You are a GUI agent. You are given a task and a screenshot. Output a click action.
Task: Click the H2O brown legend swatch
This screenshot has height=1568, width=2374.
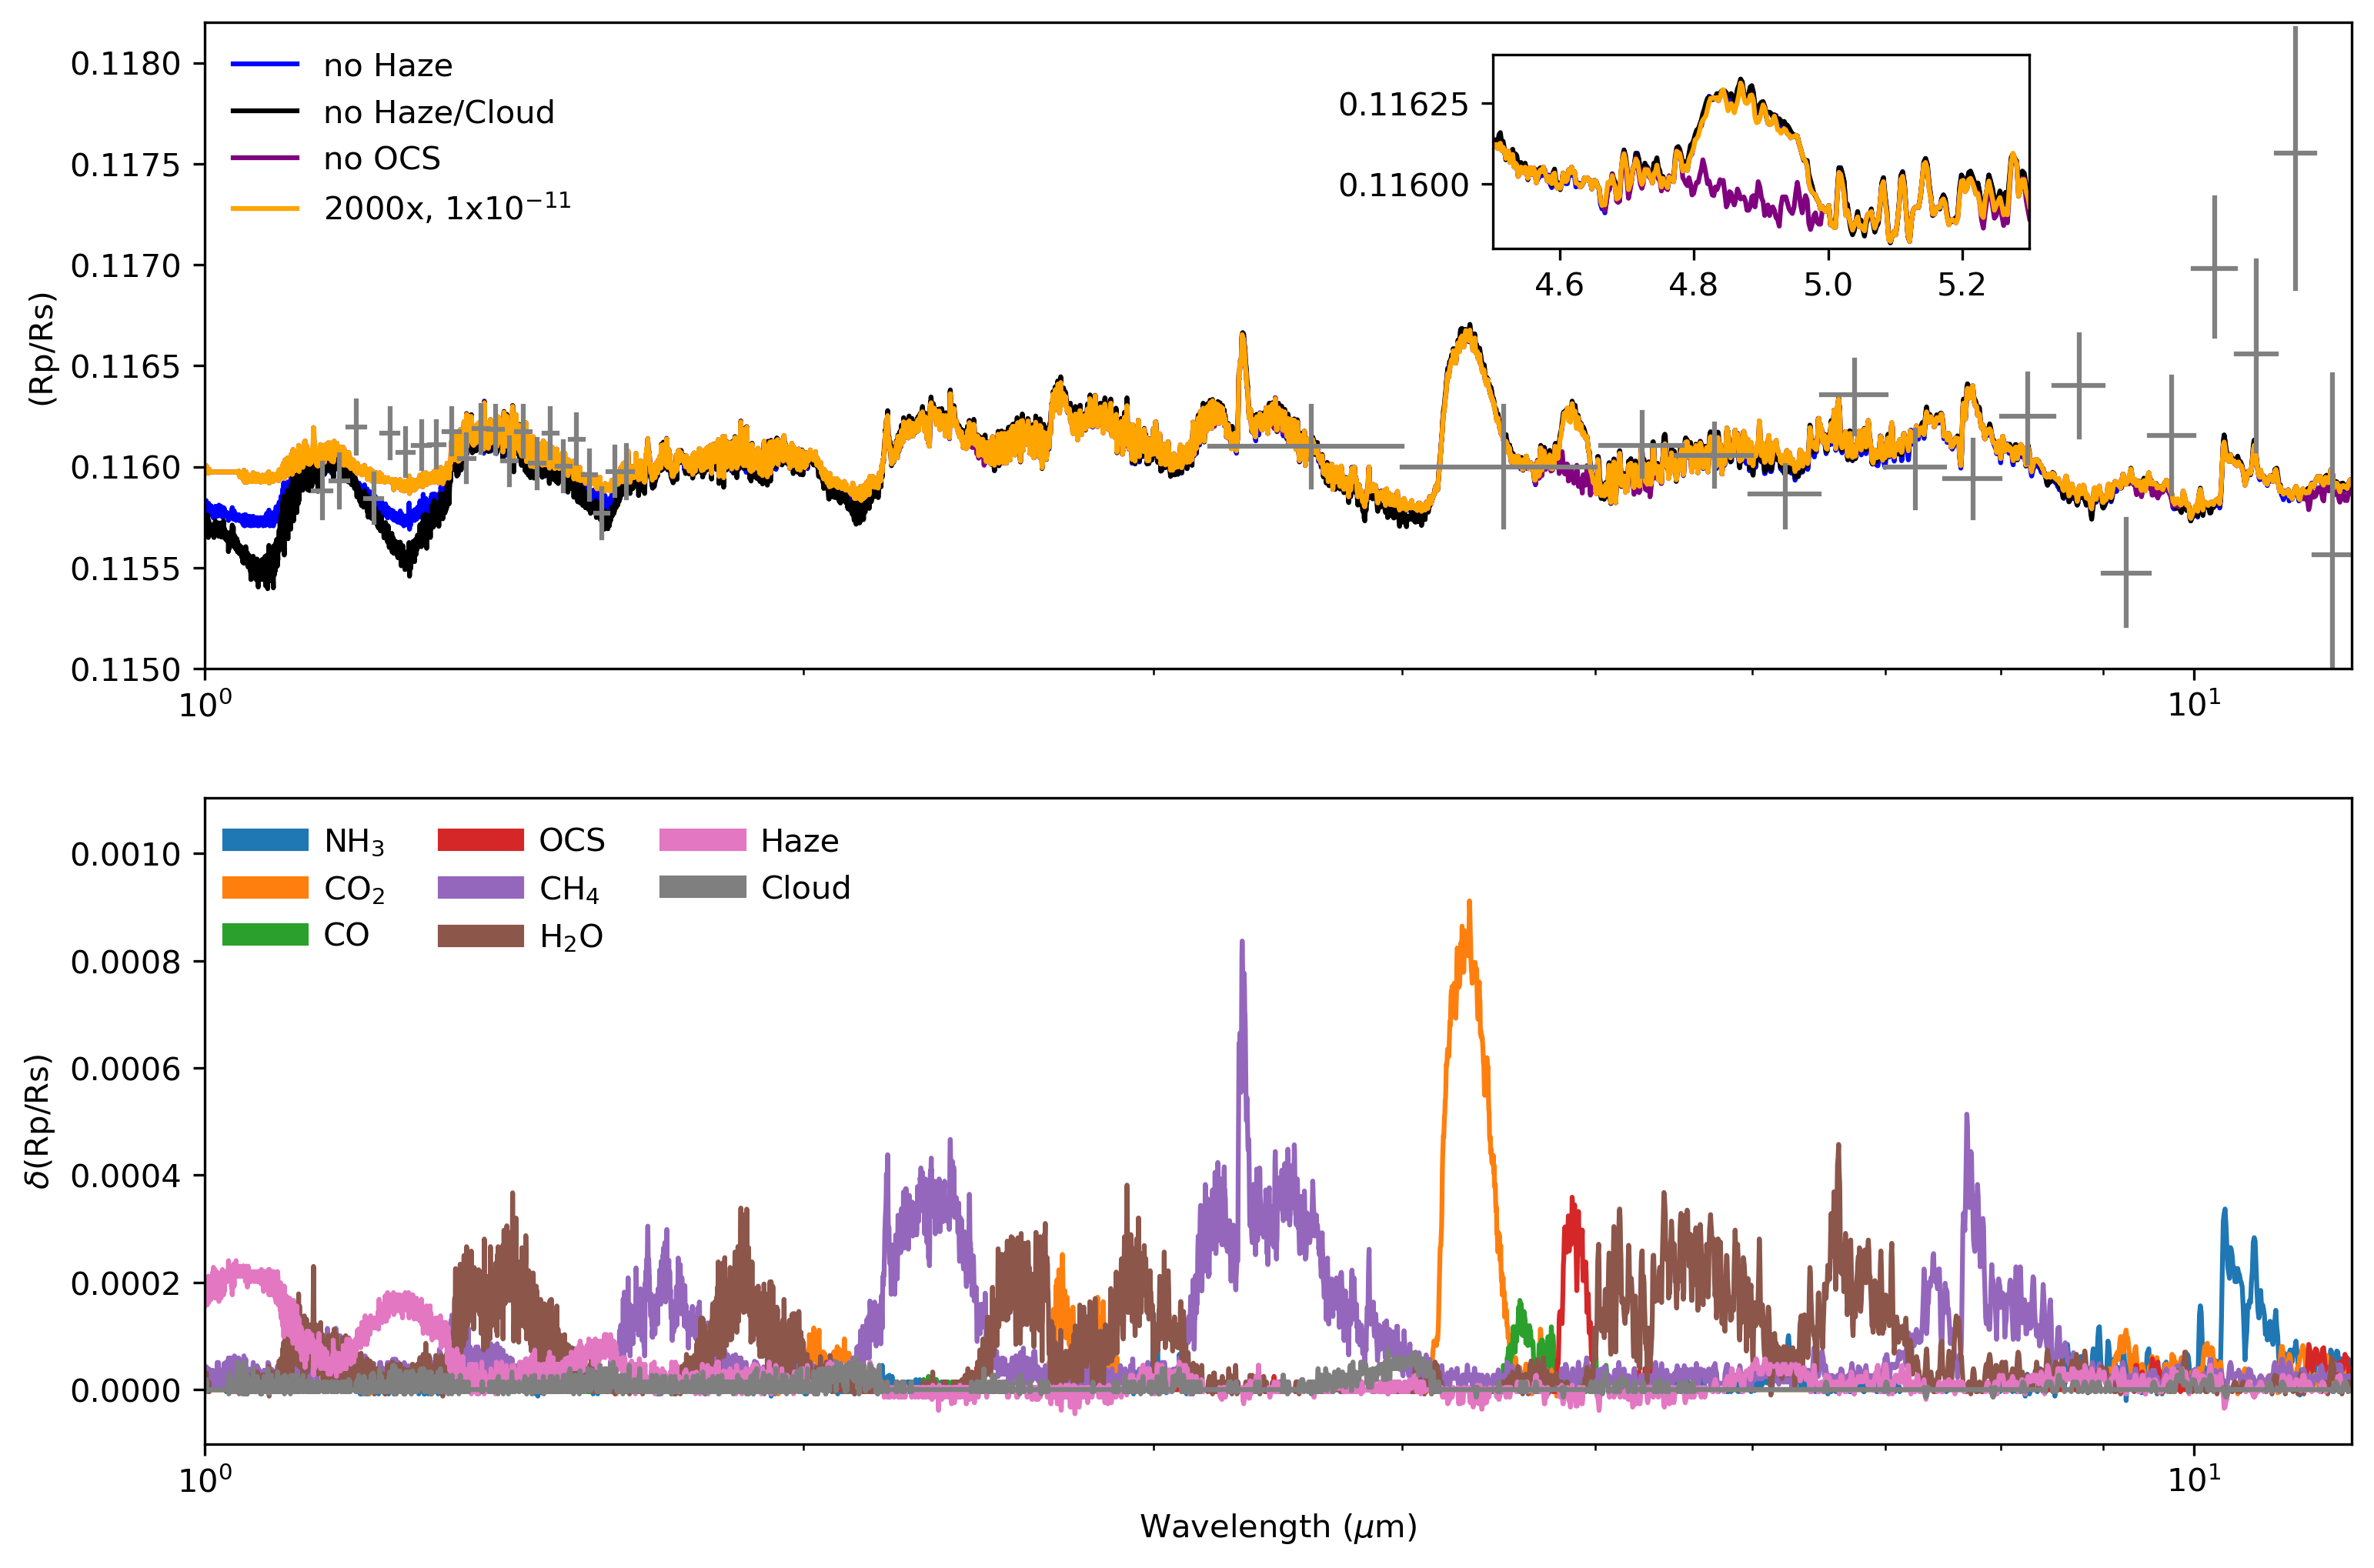pyautogui.click(x=481, y=935)
